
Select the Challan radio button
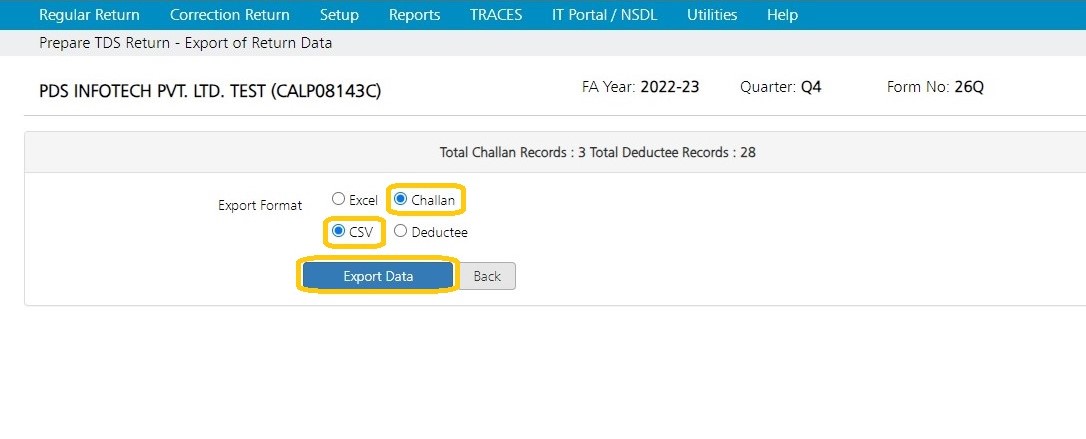[x=400, y=199]
